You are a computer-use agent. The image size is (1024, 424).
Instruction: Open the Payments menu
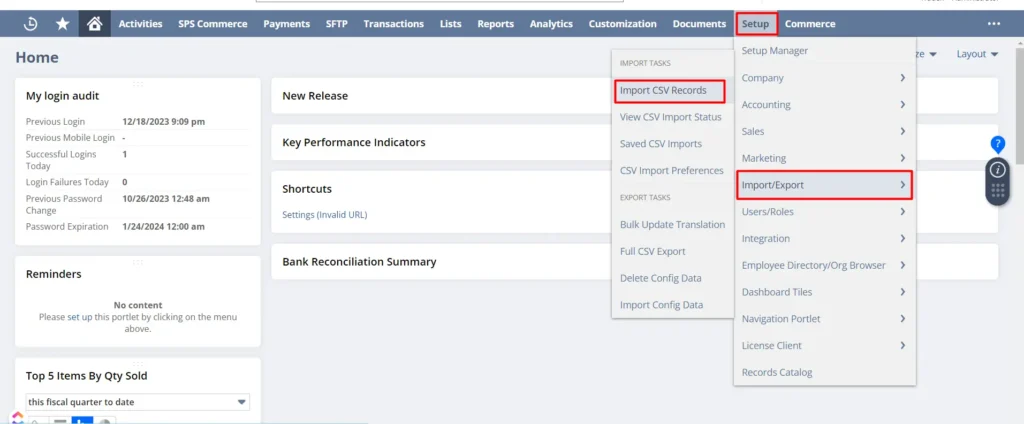287,24
